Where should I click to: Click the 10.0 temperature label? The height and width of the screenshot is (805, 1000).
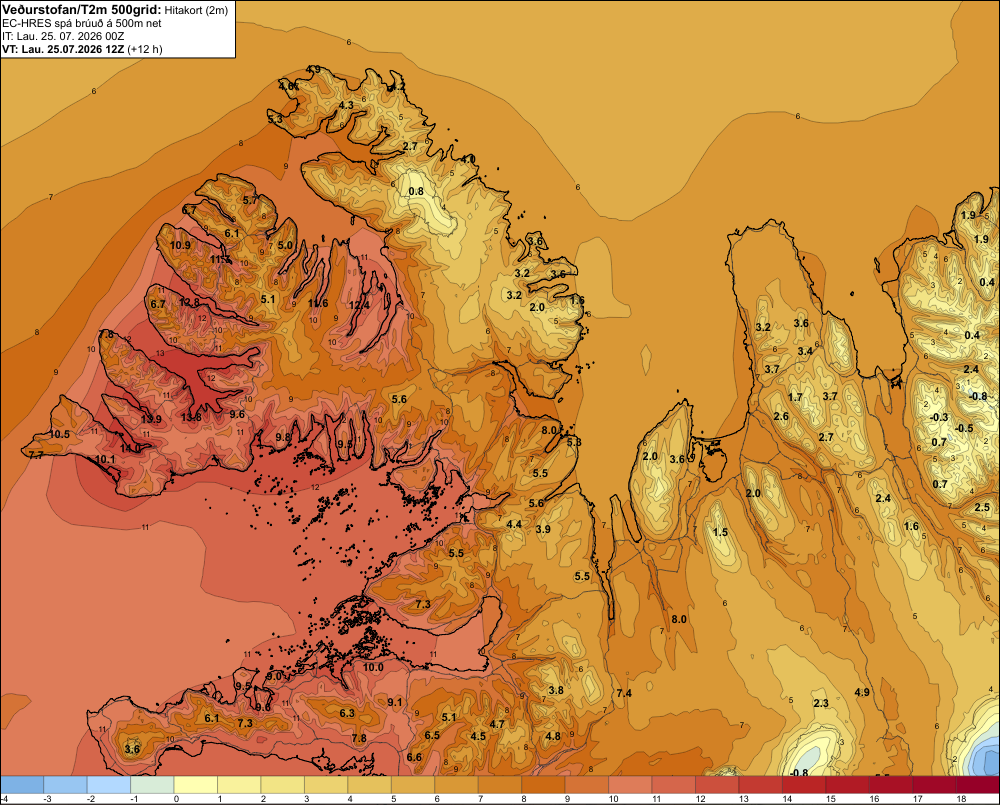coord(373,667)
